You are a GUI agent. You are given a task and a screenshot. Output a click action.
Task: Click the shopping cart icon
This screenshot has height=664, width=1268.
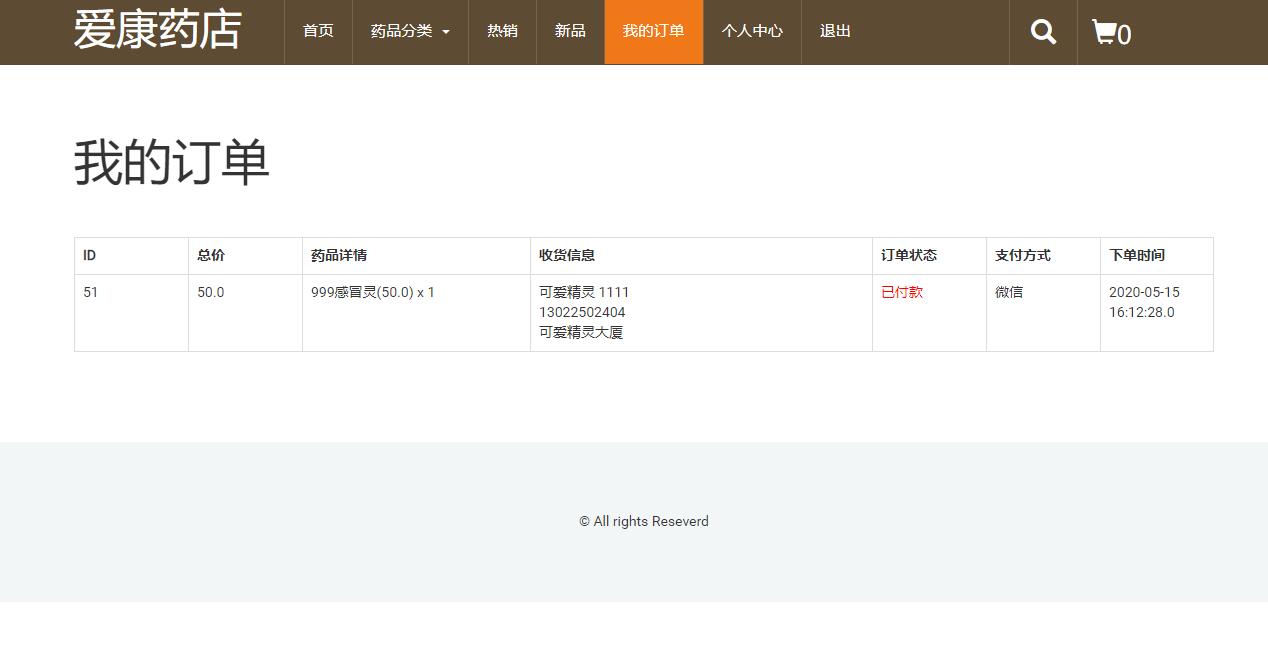1105,32
